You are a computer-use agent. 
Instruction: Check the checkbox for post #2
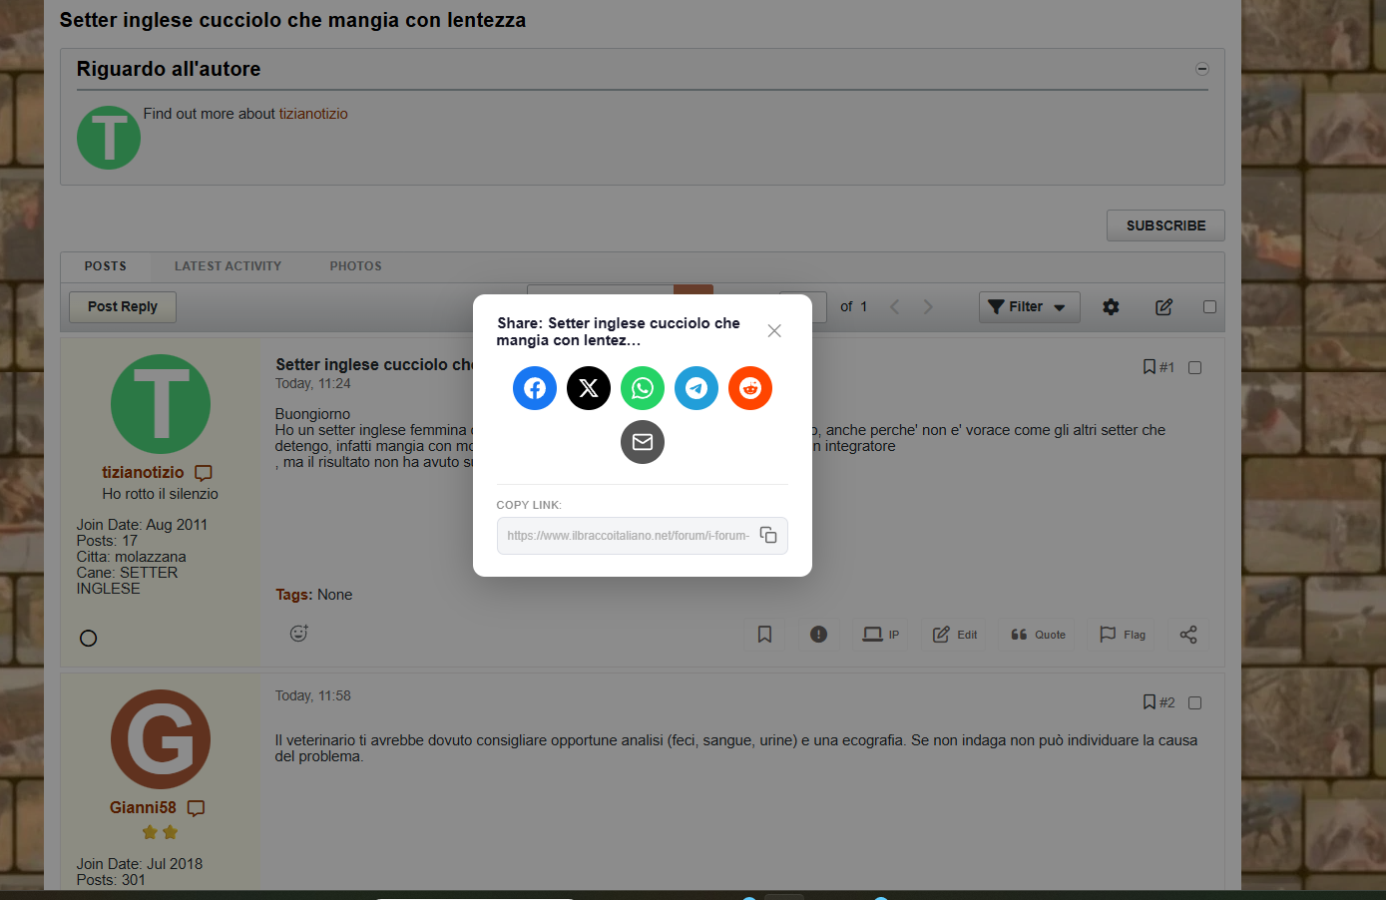(1195, 703)
